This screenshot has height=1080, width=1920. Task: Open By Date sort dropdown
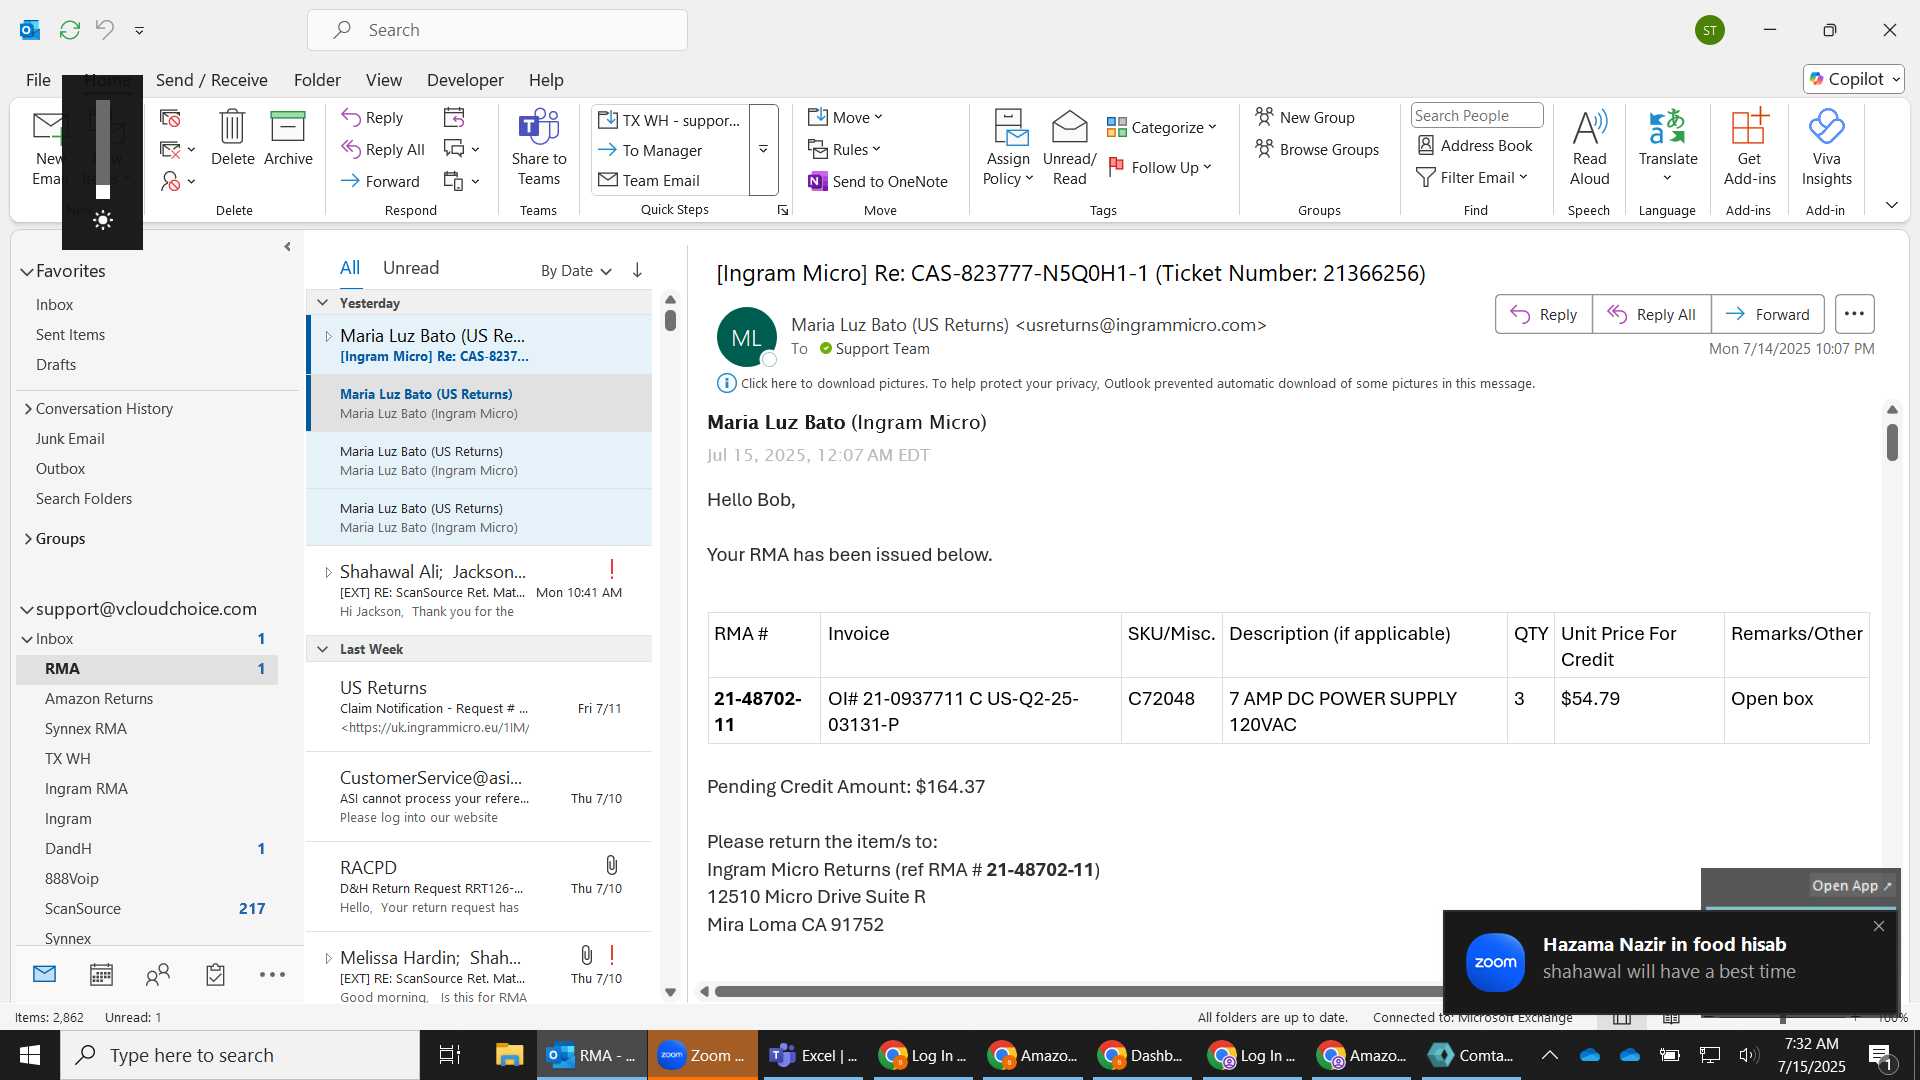pos(576,270)
